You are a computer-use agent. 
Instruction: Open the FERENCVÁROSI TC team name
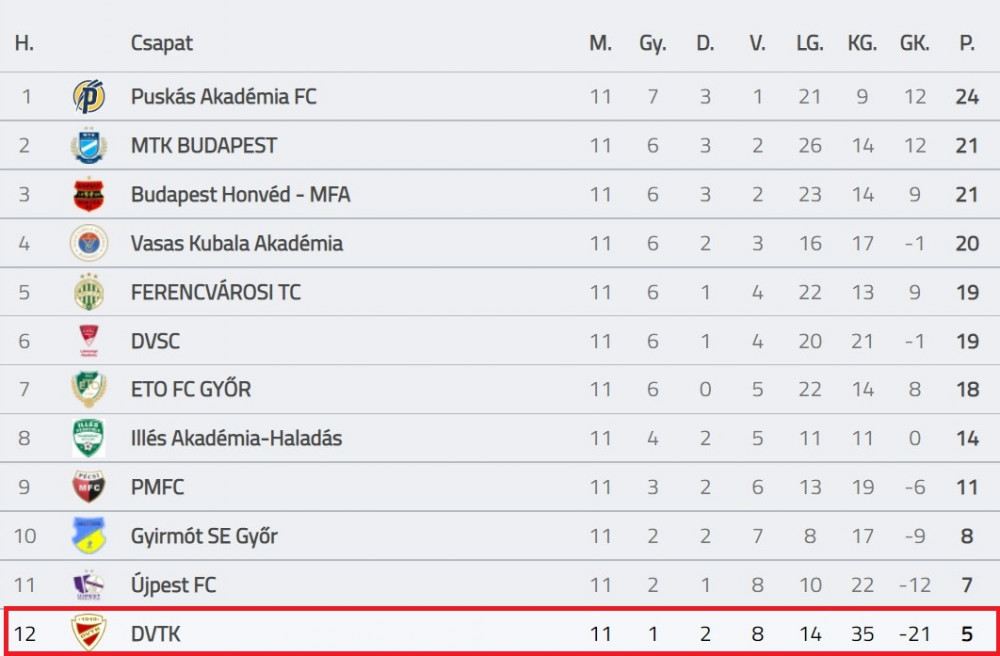(x=216, y=292)
